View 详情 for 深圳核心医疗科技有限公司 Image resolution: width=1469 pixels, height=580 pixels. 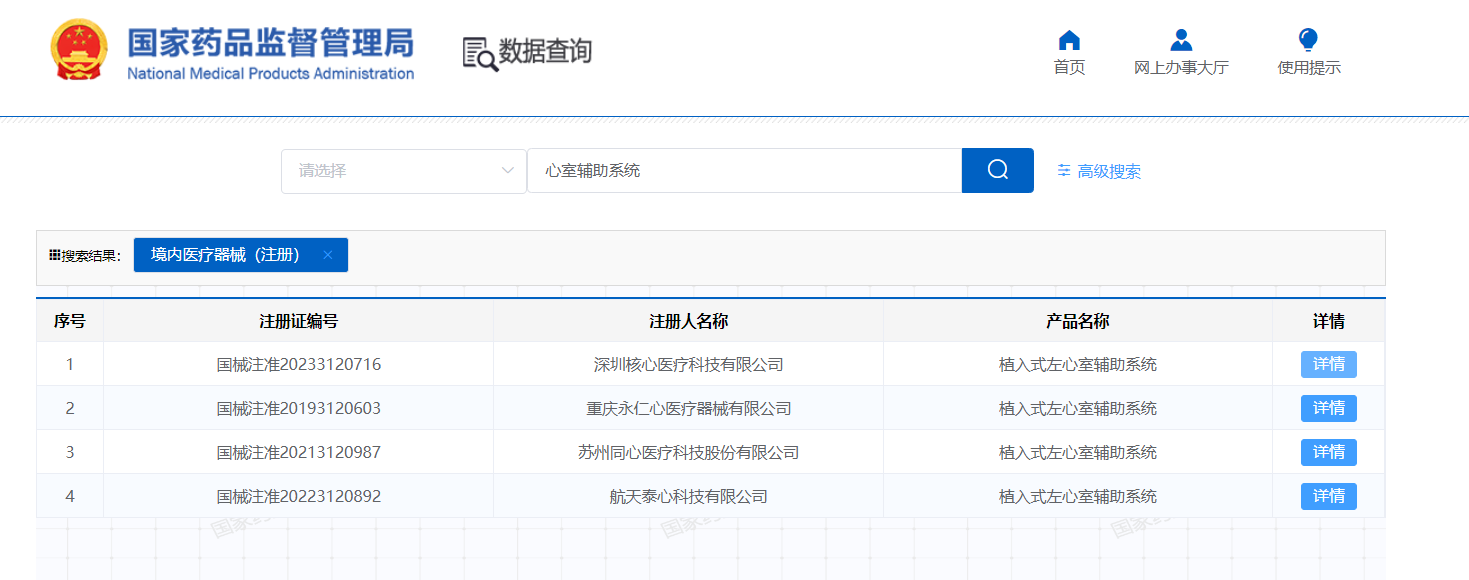point(1328,364)
